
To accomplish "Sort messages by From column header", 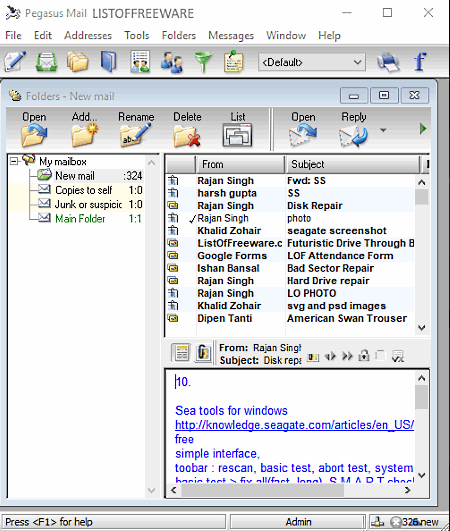I will coord(240,164).
